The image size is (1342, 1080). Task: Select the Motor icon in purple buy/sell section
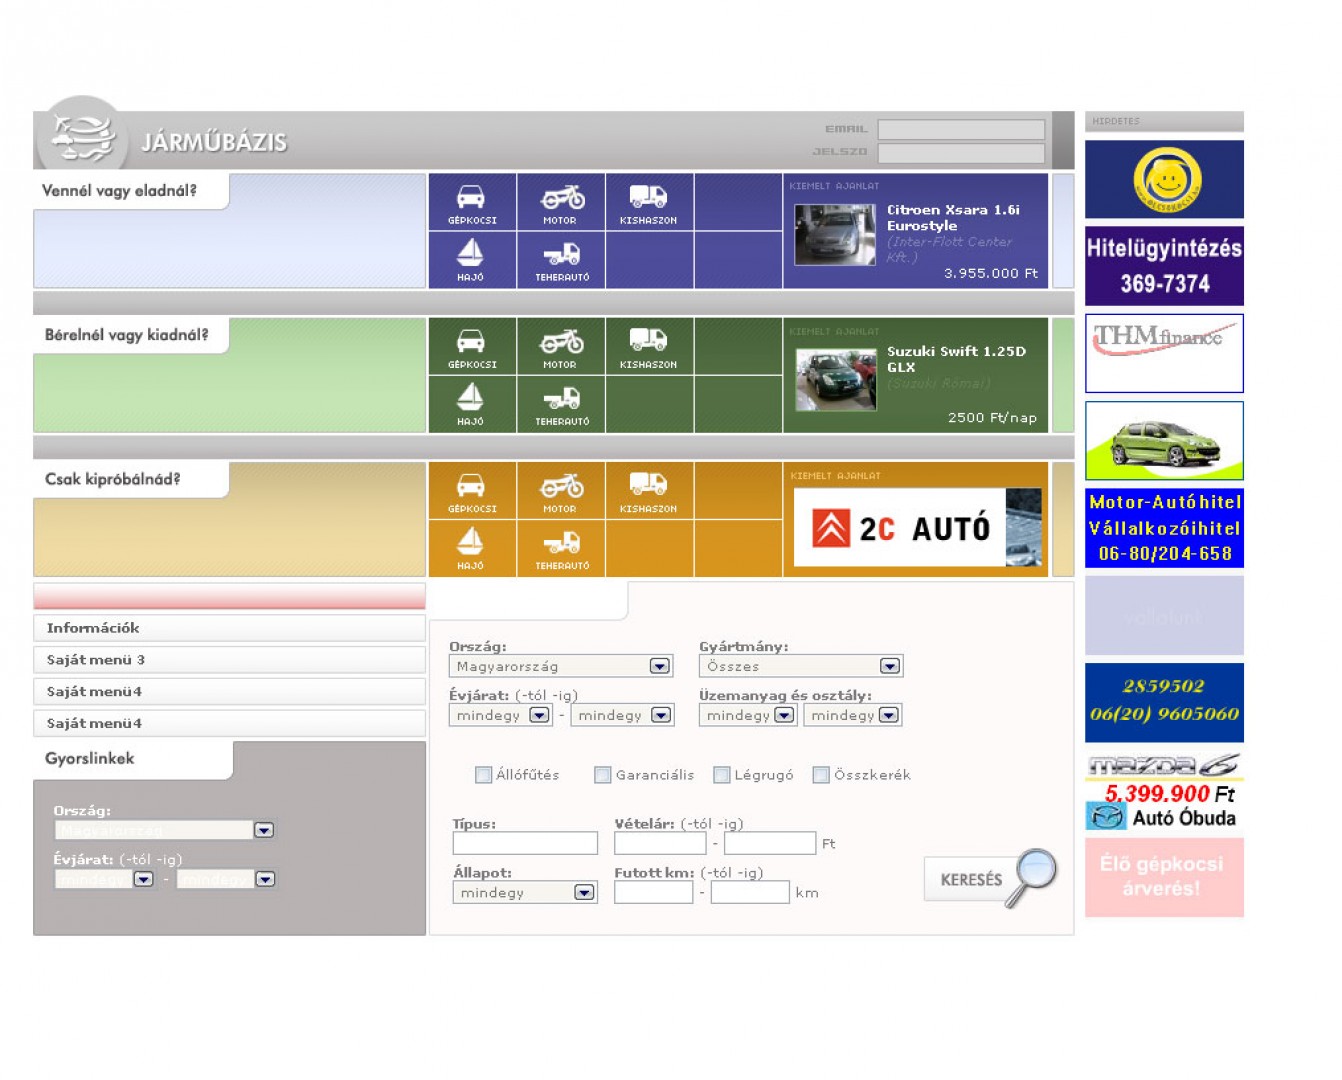[560, 201]
